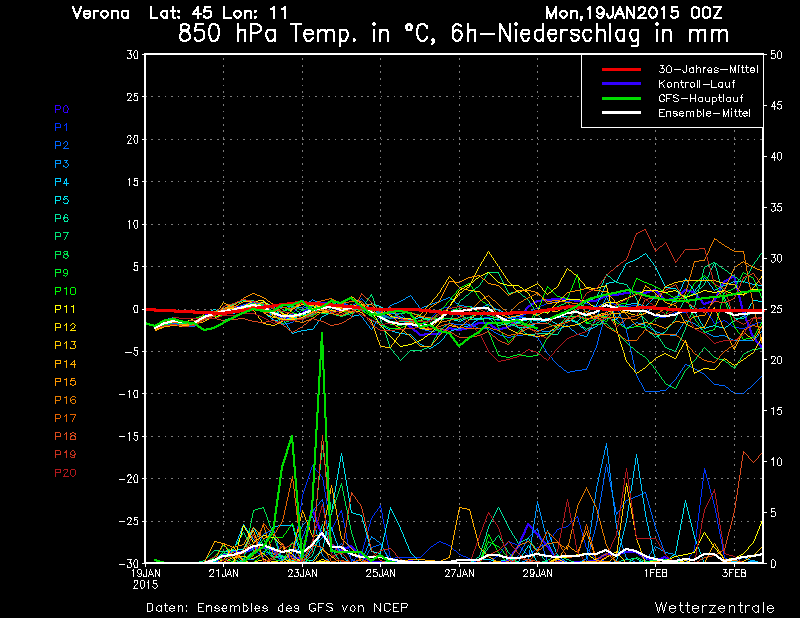Click the 0 label on left temperature axis

(x=136, y=309)
